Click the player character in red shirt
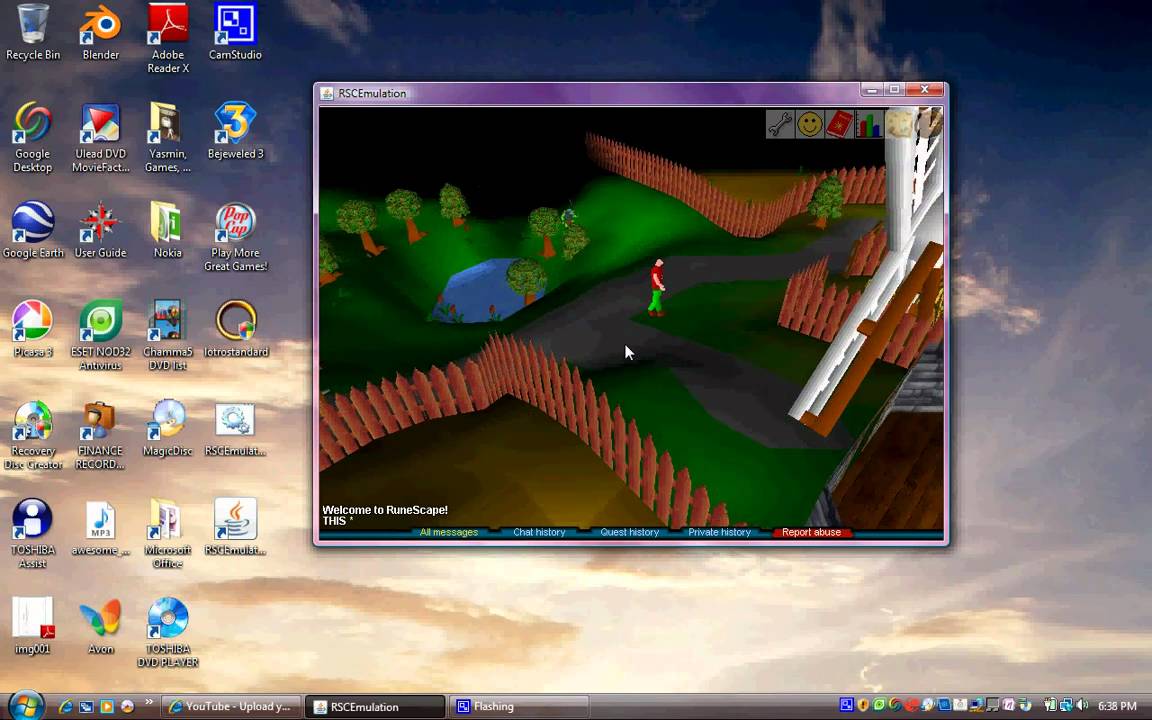The height and width of the screenshot is (720, 1152). [657, 288]
